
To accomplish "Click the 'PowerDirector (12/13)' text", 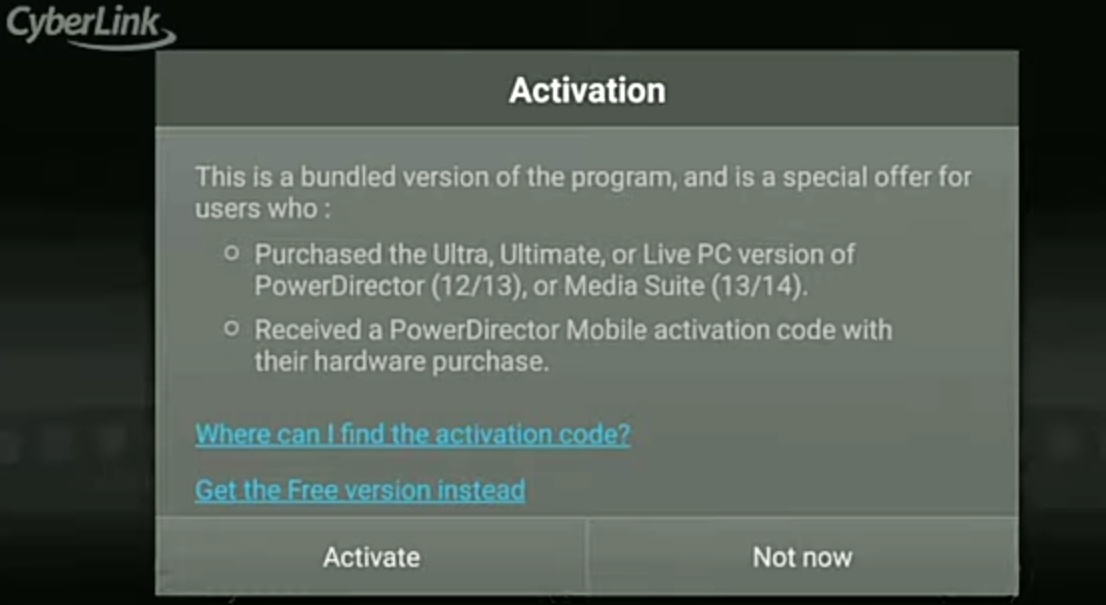I will coord(387,286).
